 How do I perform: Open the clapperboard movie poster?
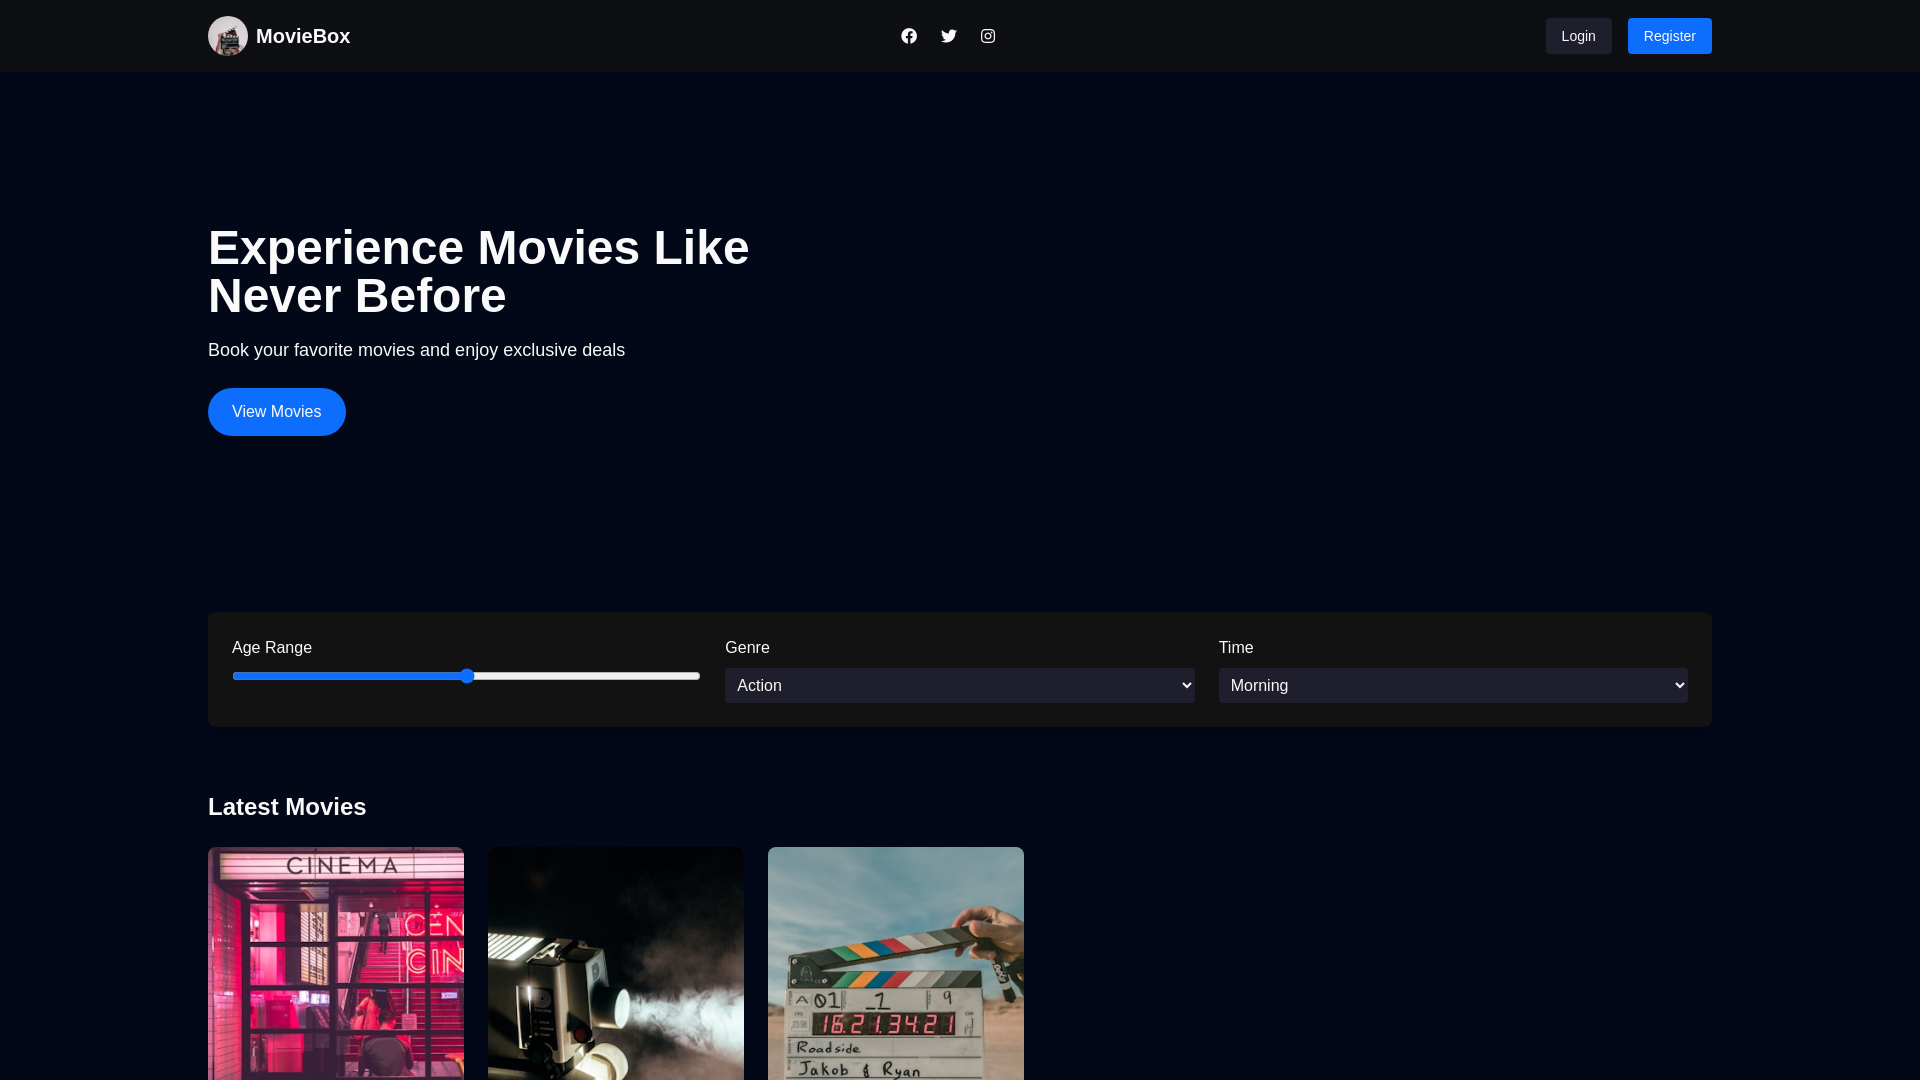tap(896, 963)
